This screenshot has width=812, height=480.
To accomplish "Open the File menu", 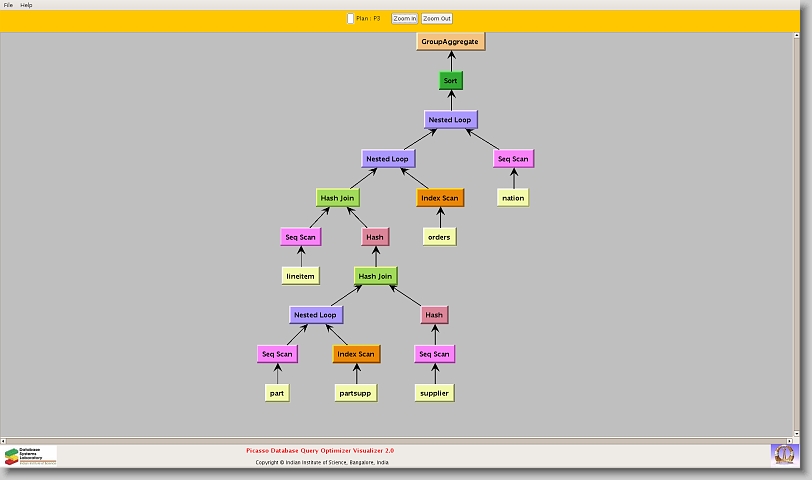I will (x=8, y=5).
